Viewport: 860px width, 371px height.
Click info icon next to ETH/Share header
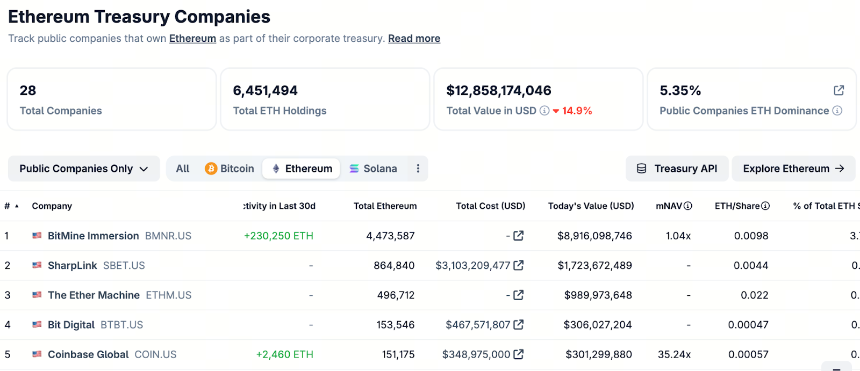tap(766, 206)
